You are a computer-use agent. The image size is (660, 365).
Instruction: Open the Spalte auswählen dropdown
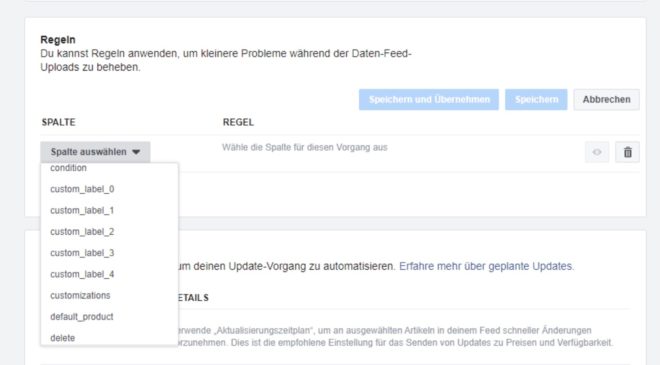[x=95, y=152]
